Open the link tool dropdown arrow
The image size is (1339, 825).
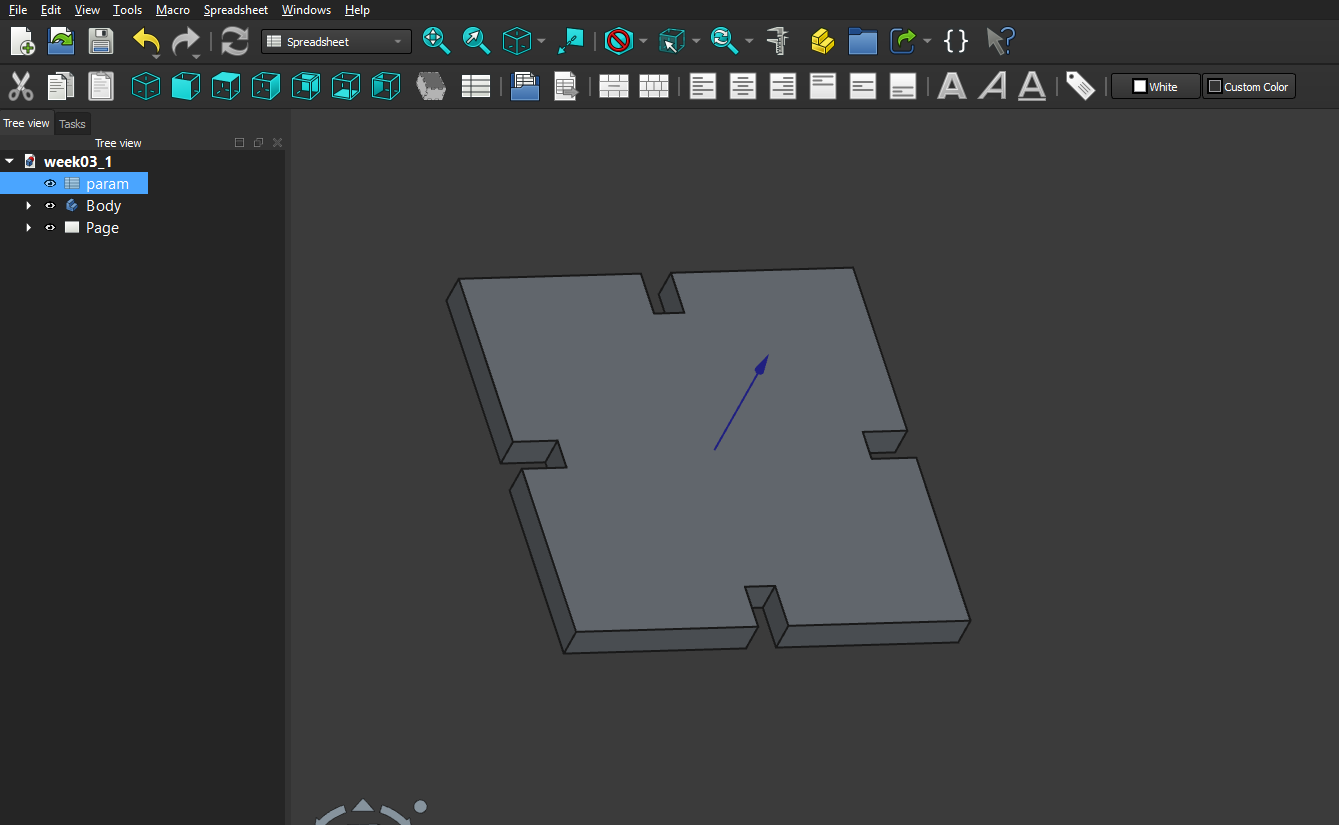click(927, 42)
